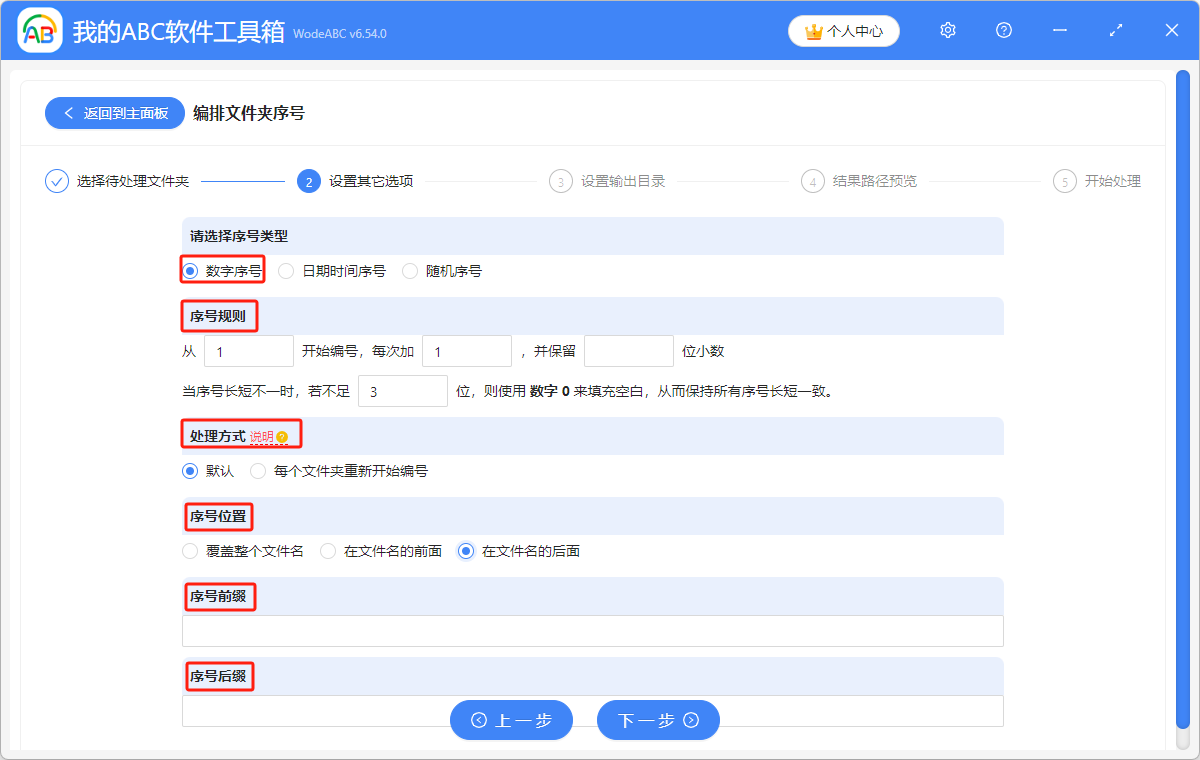Open the settings gear in the title bar
The image size is (1200, 760).
(x=947, y=30)
